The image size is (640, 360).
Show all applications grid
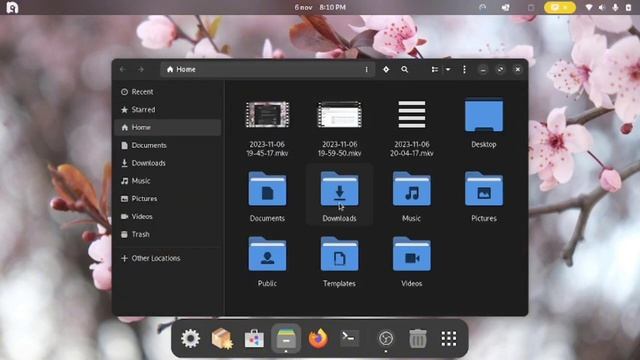tap(449, 338)
